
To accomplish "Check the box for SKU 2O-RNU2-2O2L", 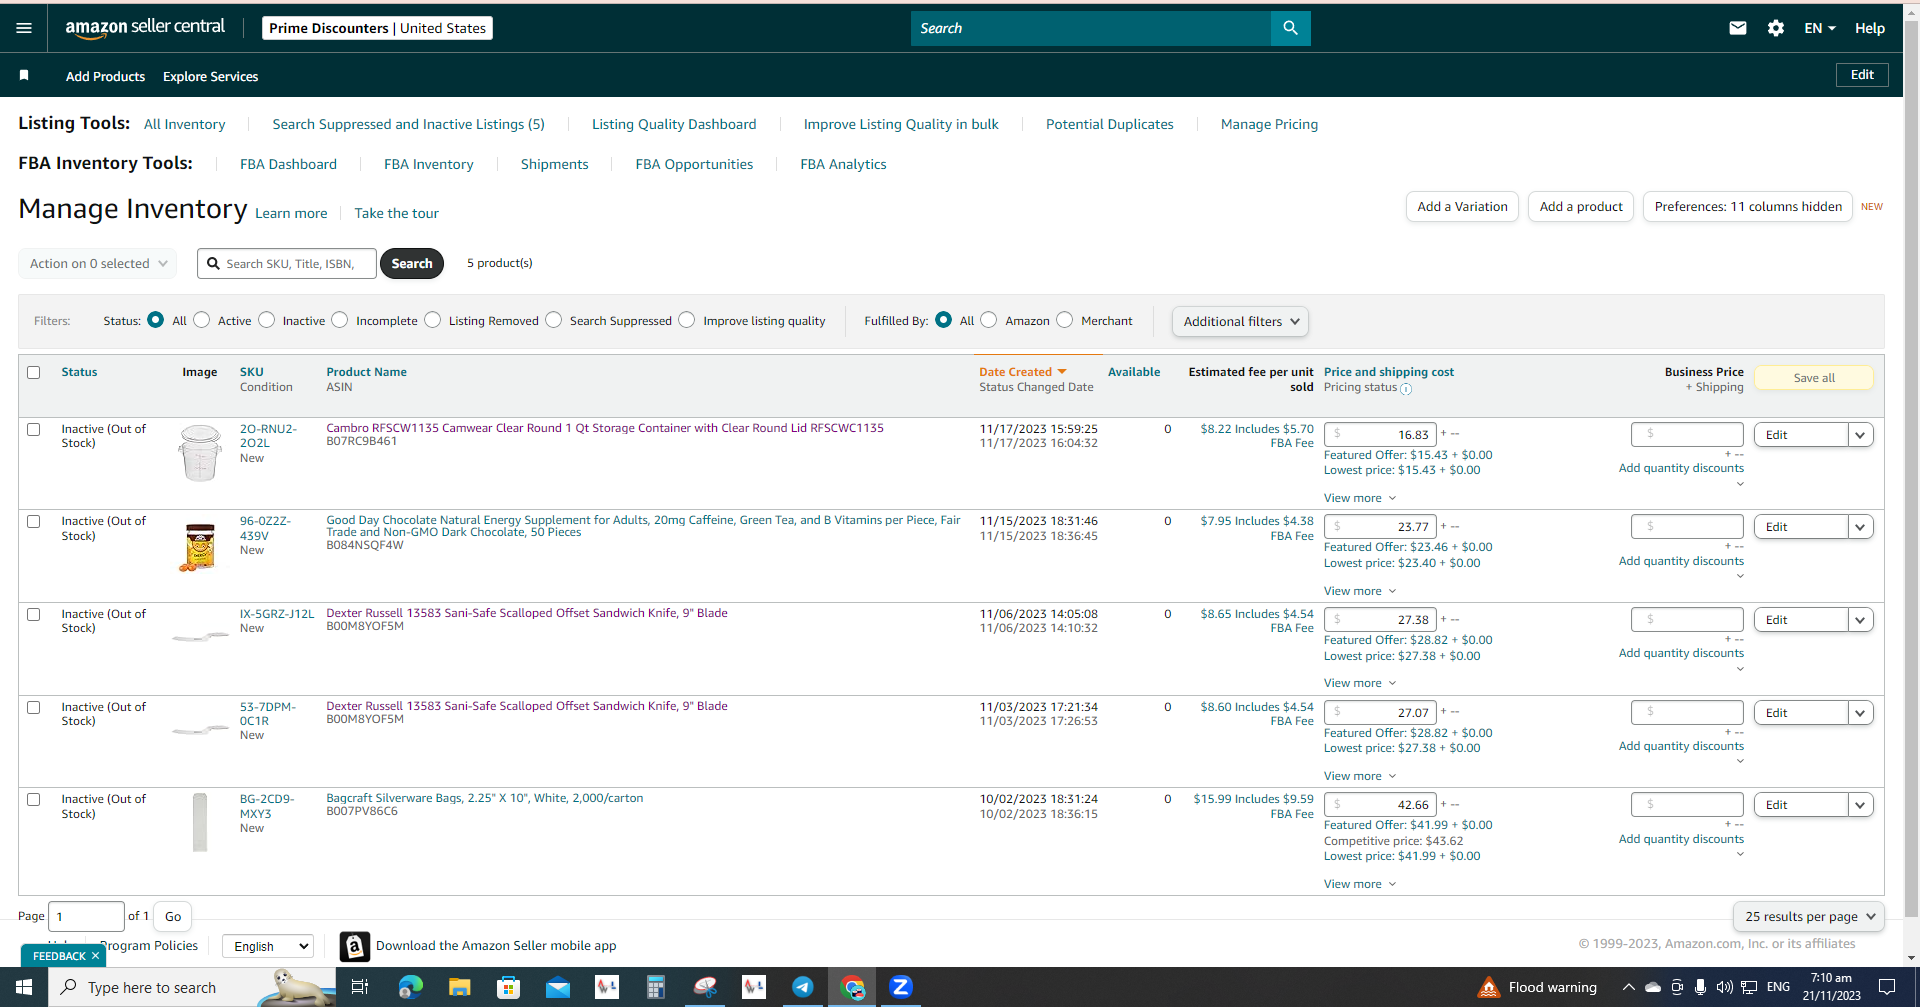I will pos(34,429).
